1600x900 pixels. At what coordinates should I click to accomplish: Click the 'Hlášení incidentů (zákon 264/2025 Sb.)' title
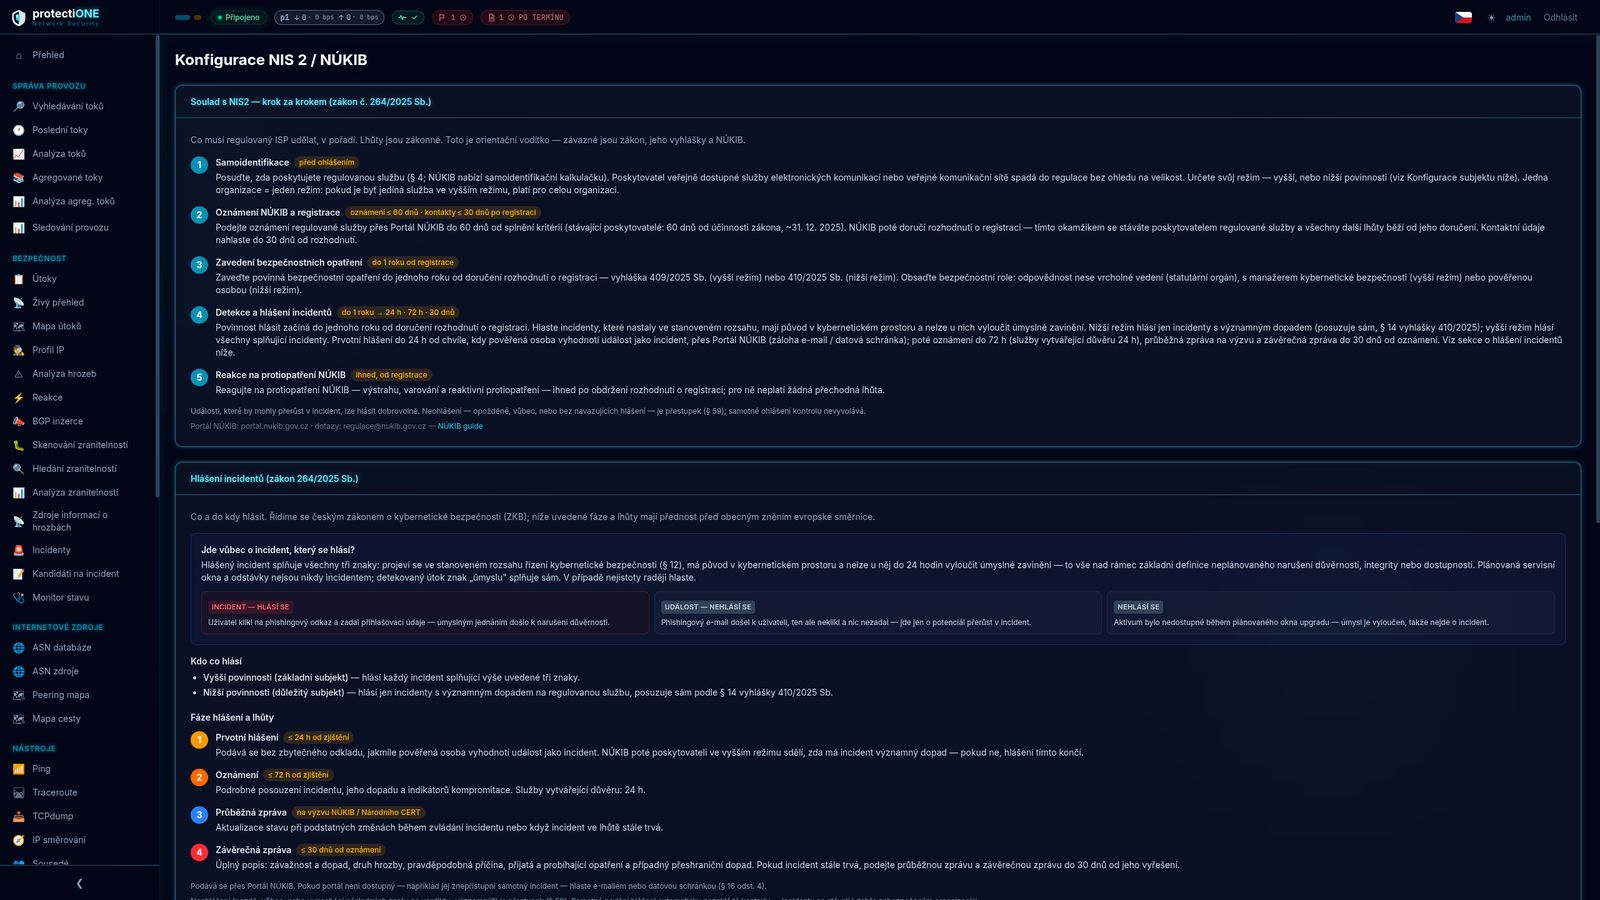(x=274, y=479)
